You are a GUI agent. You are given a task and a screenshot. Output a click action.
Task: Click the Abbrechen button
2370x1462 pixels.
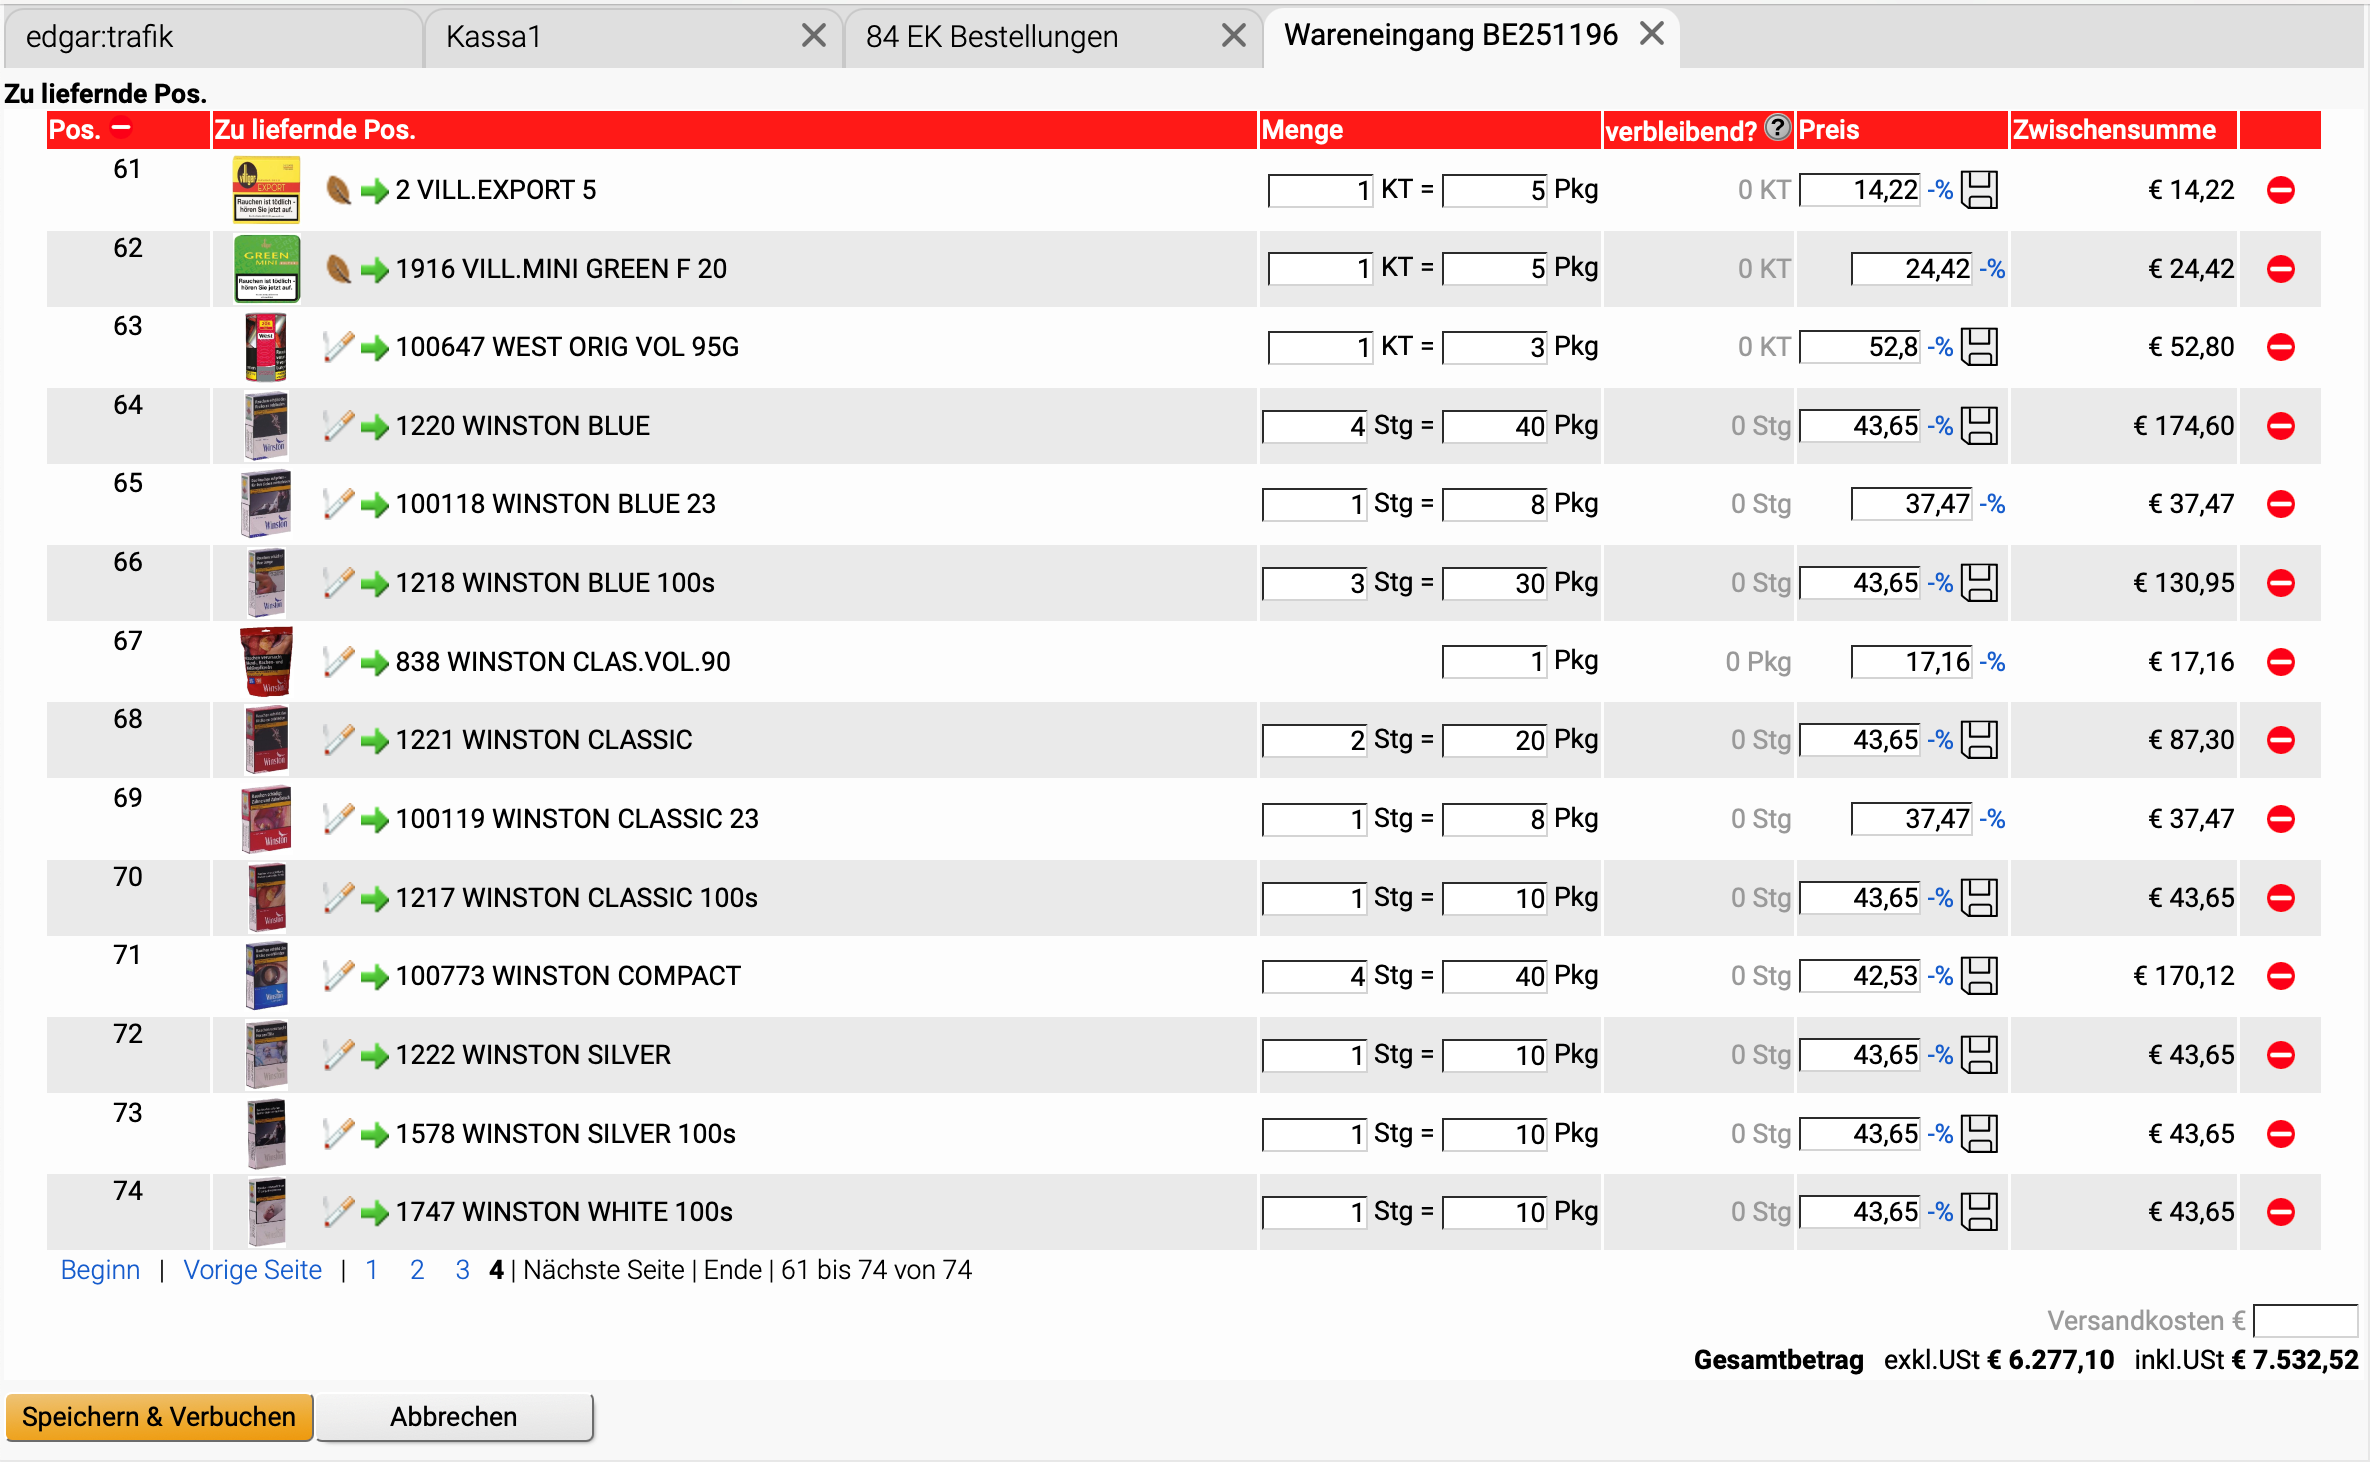454,1417
